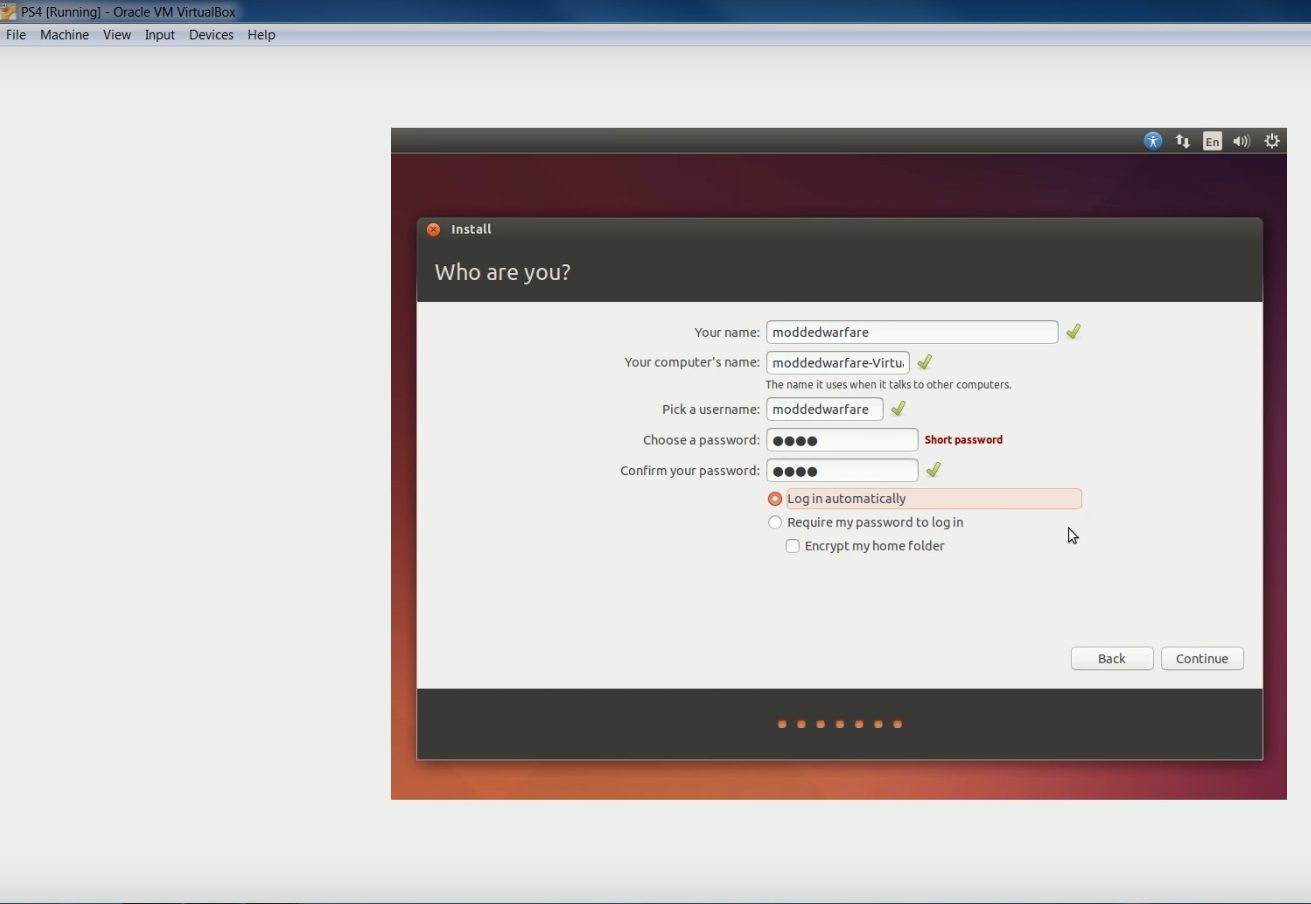Click the checkmark beside Confirm your password
Viewport: 1311px width, 904px height.
pyautogui.click(x=933, y=469)
